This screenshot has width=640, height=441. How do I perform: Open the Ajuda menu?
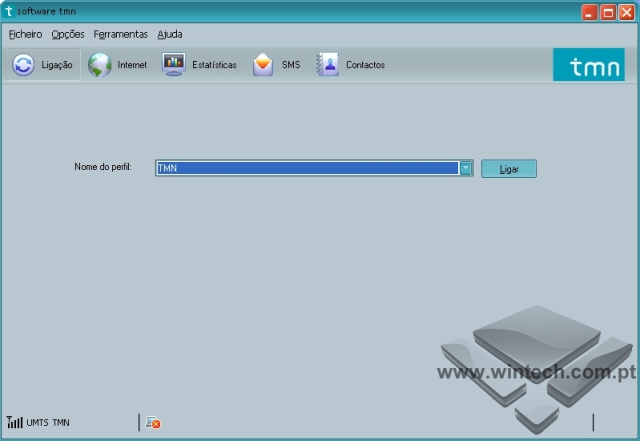pyautogui.click(x=170, y=34)
